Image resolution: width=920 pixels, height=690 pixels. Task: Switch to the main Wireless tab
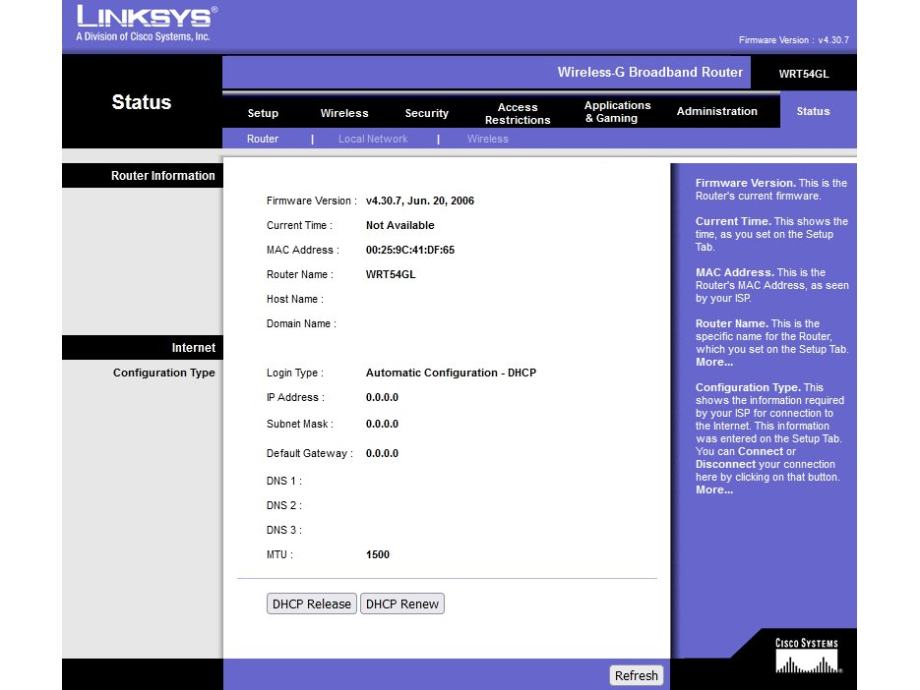[x=344, y=113]
